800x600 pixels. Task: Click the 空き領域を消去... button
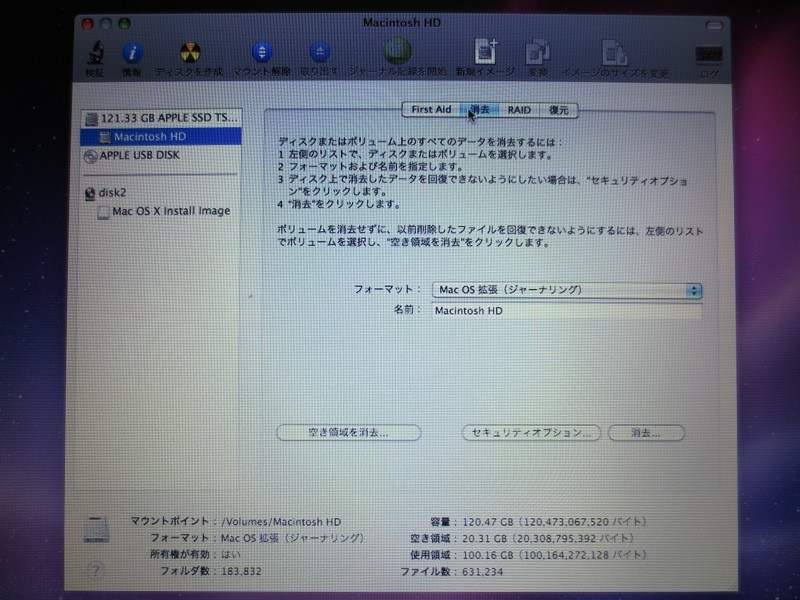(x=348, y=433)
